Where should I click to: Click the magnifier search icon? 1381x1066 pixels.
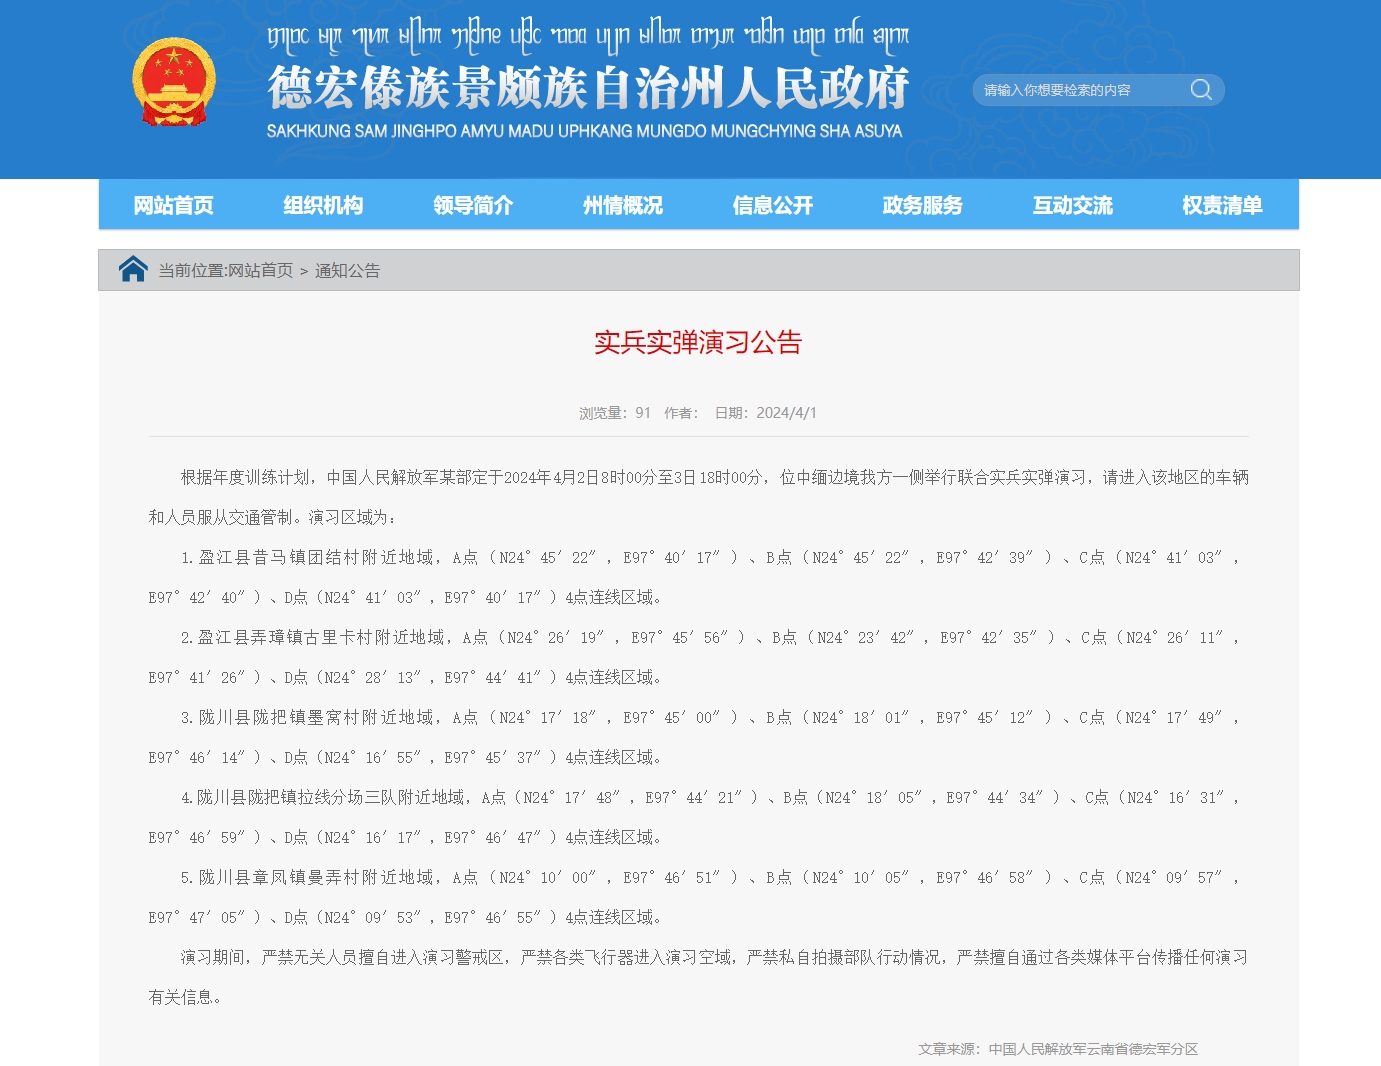tap(1201, 90)
